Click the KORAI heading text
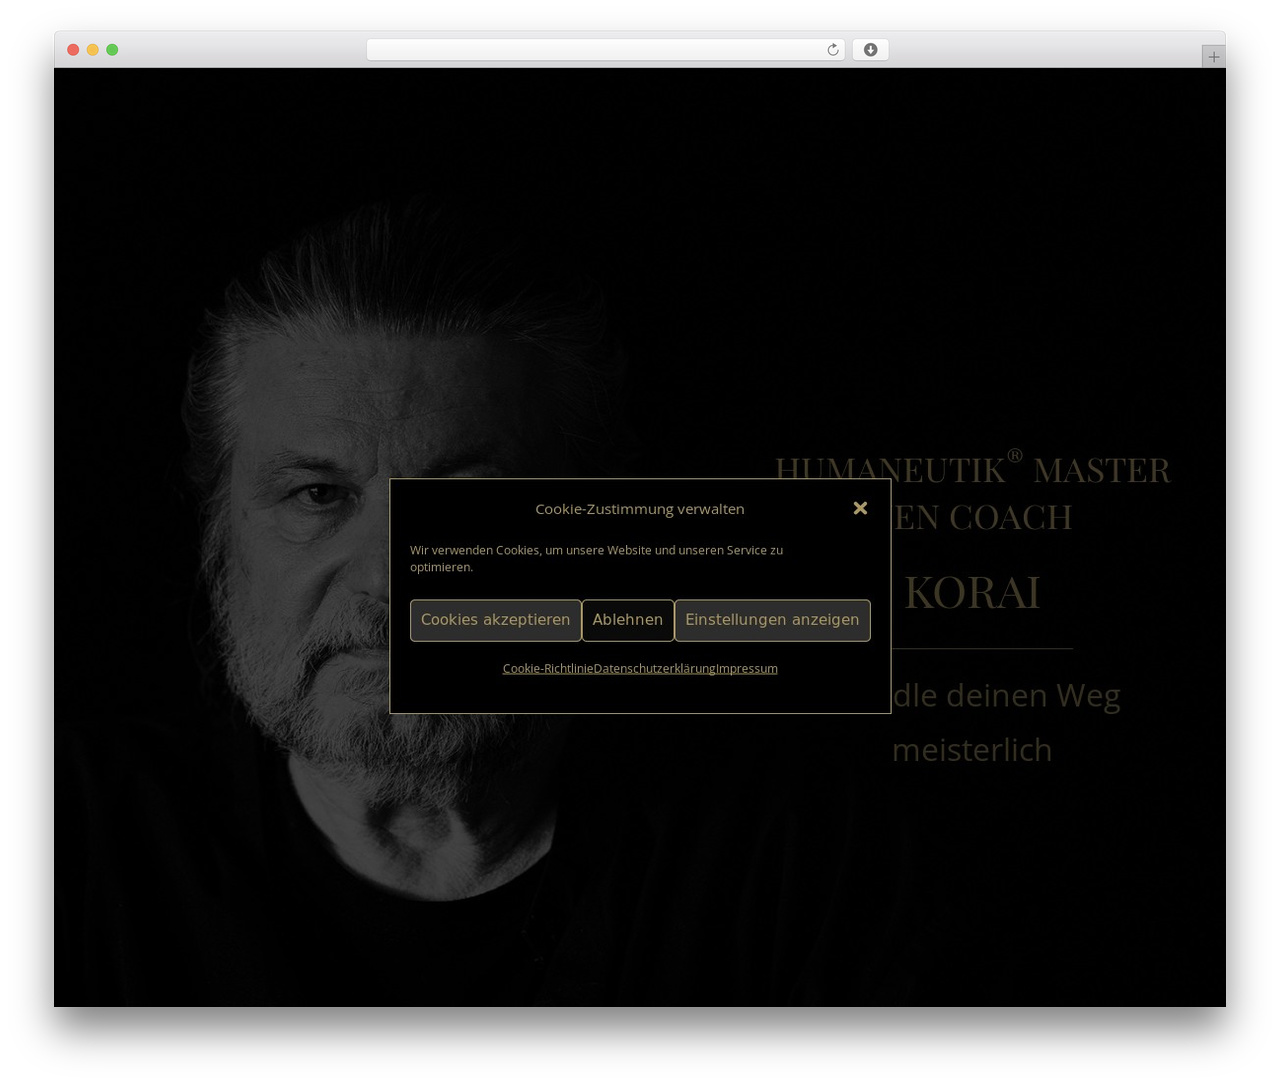1280x1084 pixels. (x=972, y=592)
